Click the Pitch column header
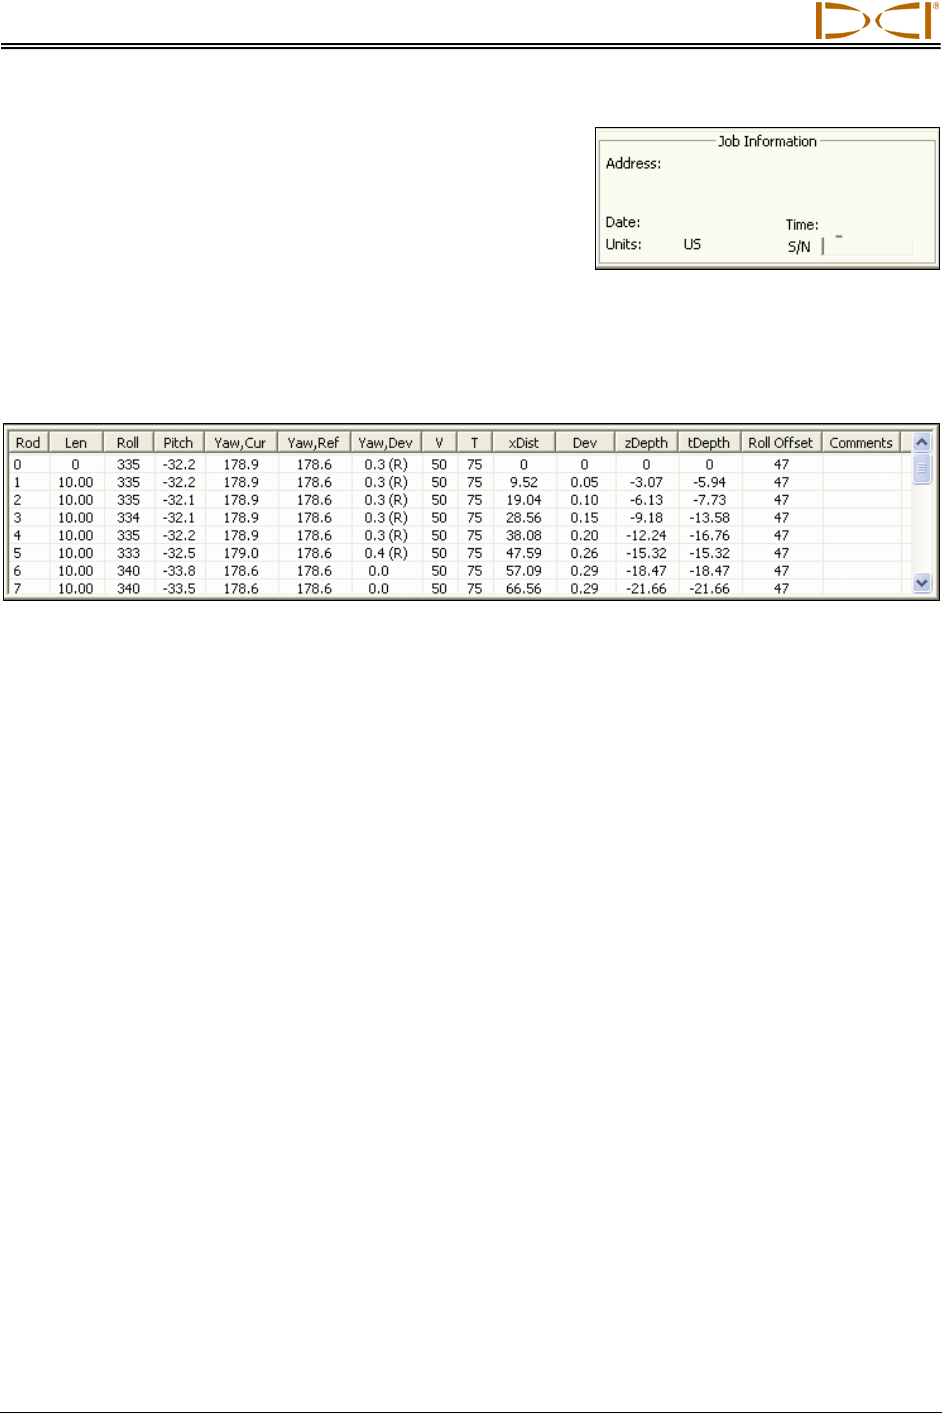The height and width of the screenshot is (1413, 942). pyautogui.click(x=179, y=443)
